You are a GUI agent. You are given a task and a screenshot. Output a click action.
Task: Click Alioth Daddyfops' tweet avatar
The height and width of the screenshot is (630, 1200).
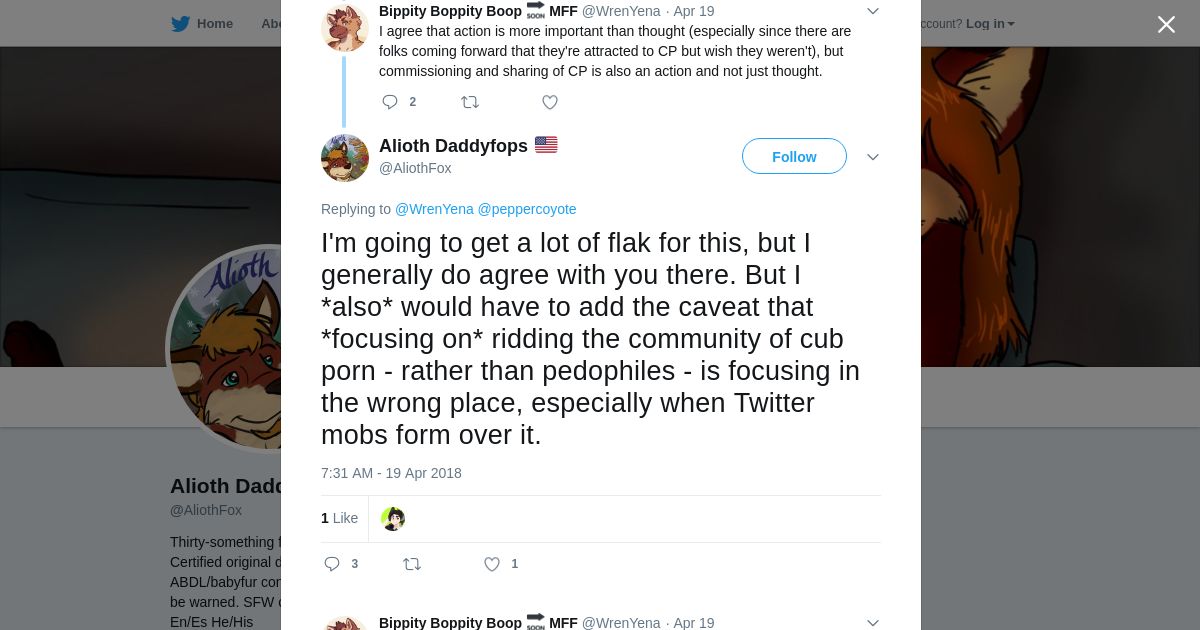coord(345,158)
